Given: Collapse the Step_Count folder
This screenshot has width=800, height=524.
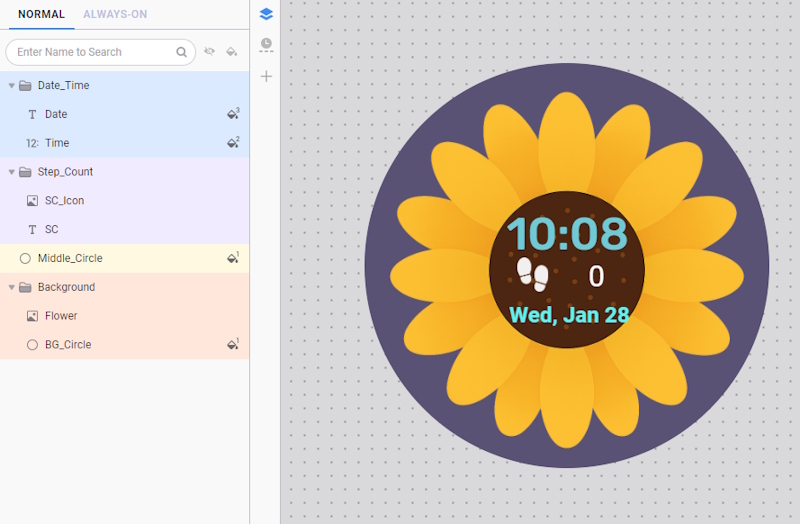Looking at the screenshot, I should click(12, 172).
